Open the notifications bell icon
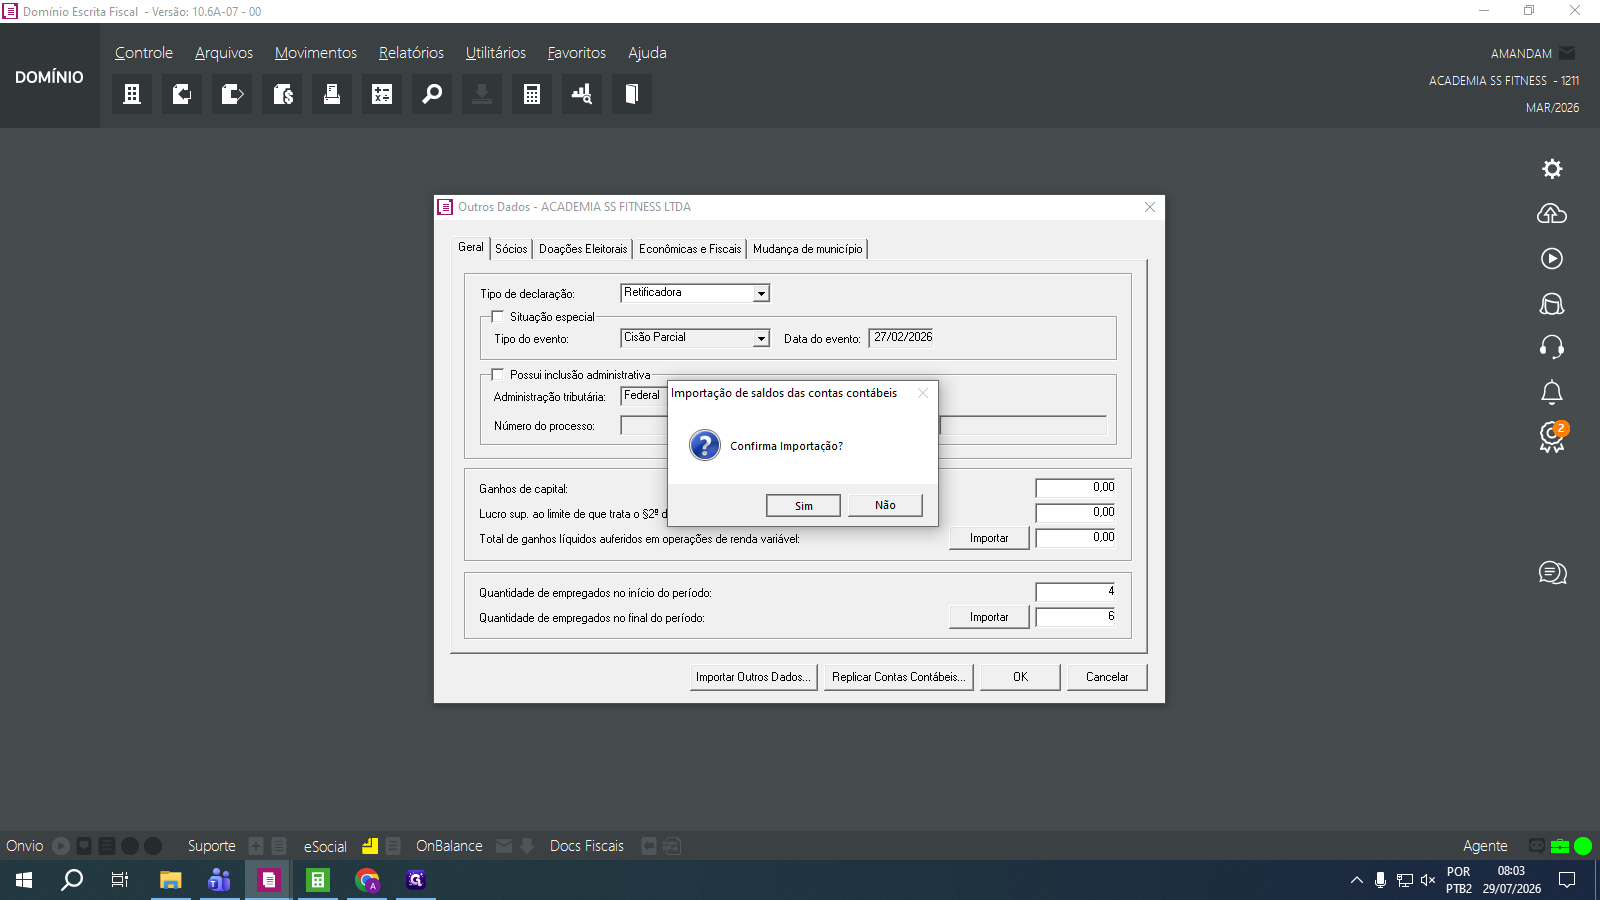The image size is (1600, 900). tap(1552, 392)
